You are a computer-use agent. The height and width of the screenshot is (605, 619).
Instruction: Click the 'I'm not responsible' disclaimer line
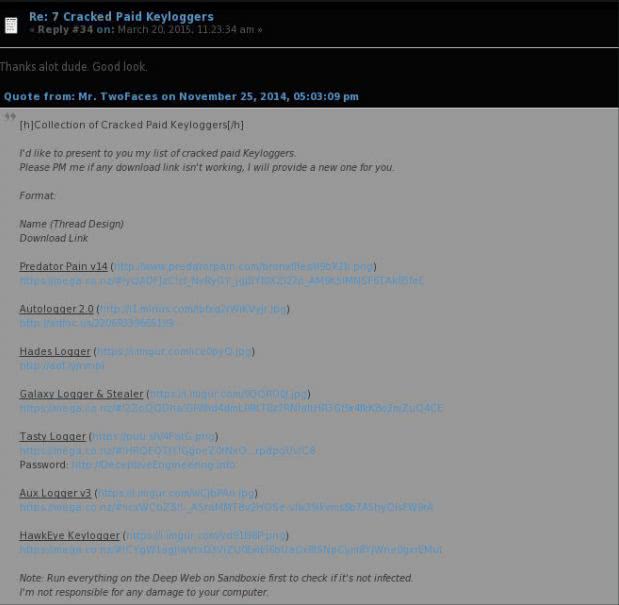click(x=144, y=592)
